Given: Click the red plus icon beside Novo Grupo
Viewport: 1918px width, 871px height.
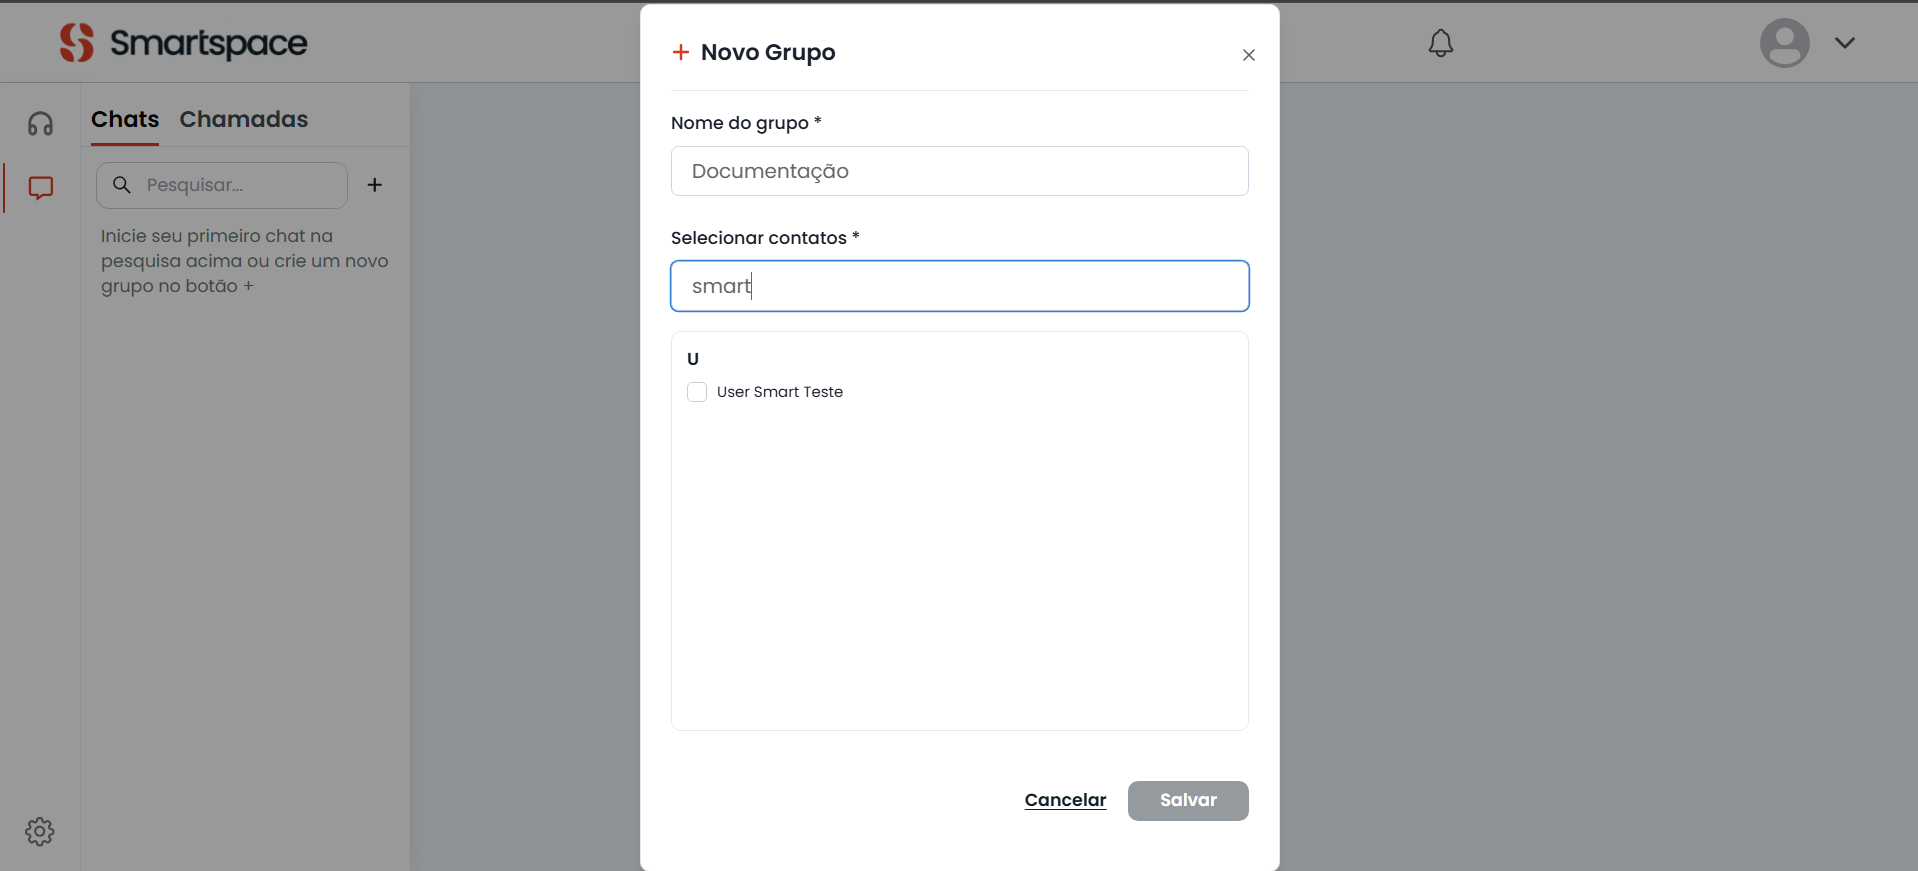Looking at the screenshot, I should [x=681, y=52].
